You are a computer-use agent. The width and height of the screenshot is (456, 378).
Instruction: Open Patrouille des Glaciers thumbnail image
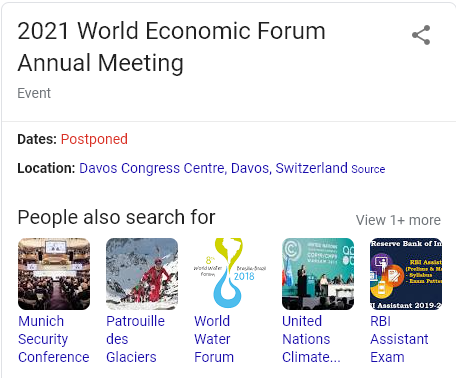142,274
